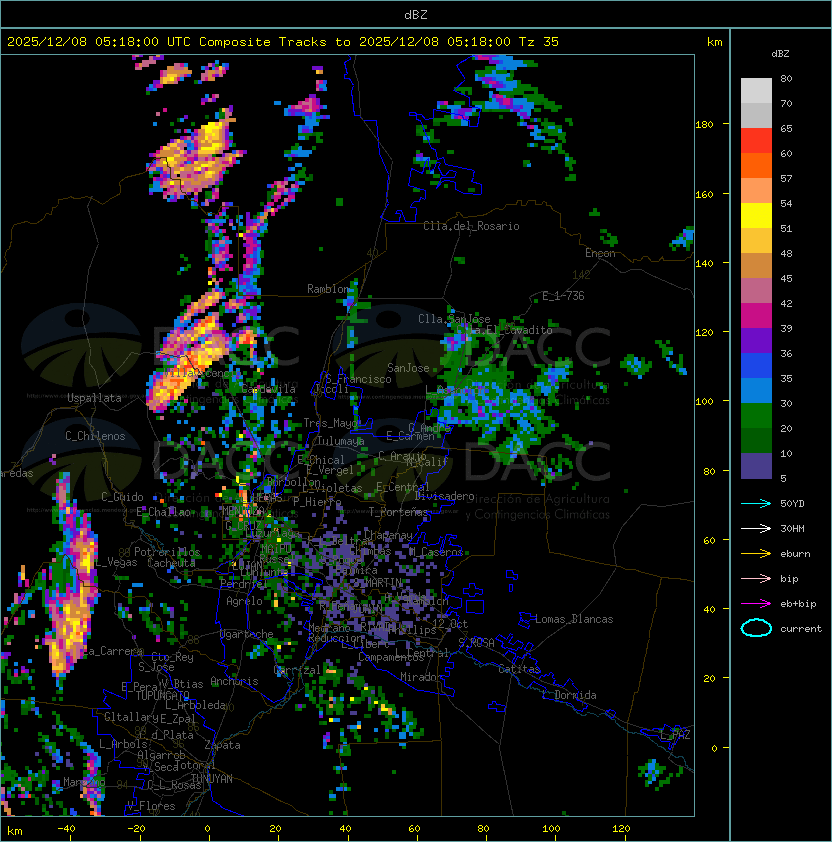The width and height of the screenshot is (832, 842).
Task: Click the '180' tick on the right km axis
Action: tap(704, 125)
